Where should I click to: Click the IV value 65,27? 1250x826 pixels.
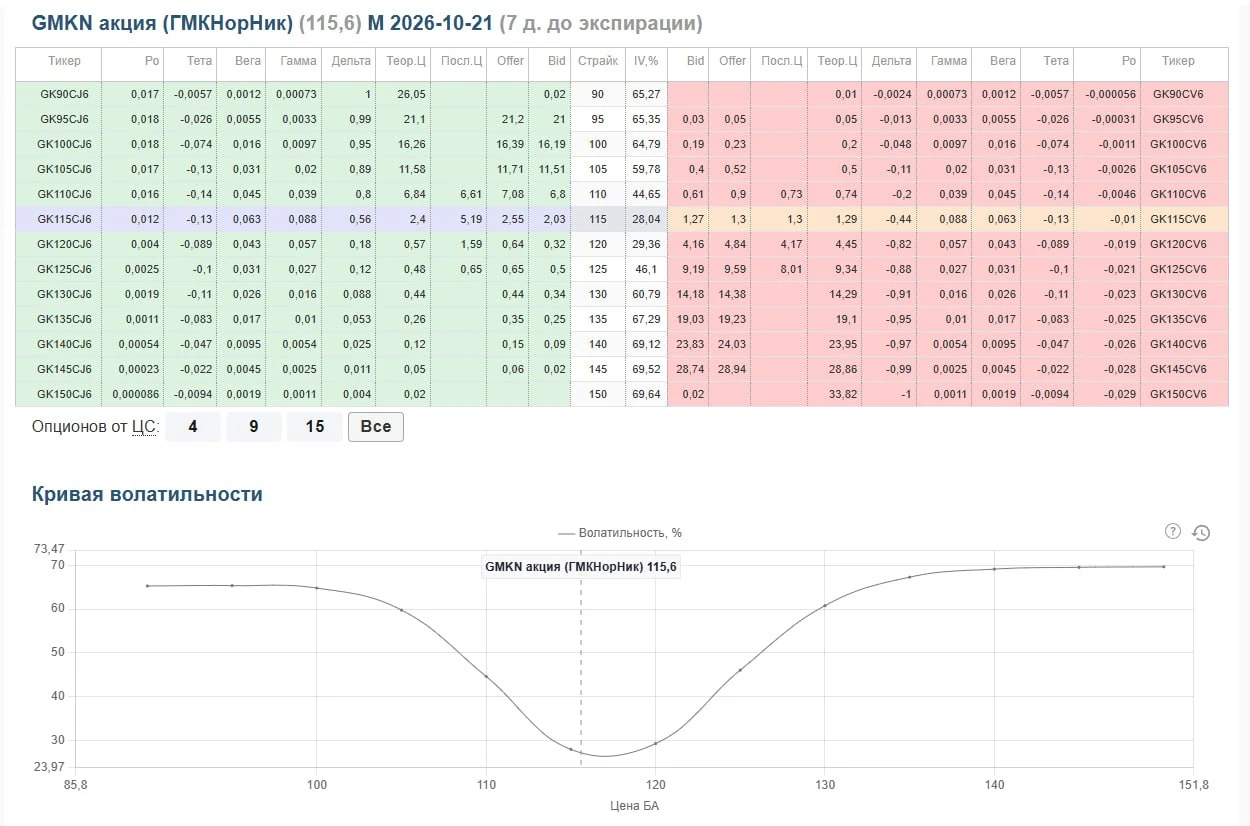coord(646,94)
